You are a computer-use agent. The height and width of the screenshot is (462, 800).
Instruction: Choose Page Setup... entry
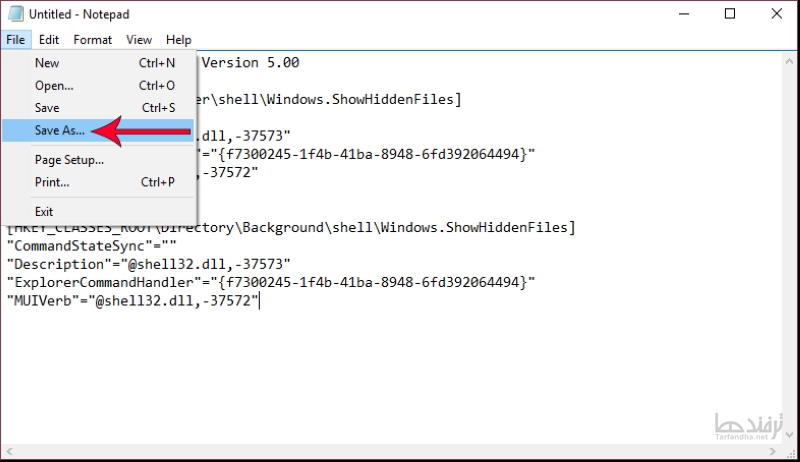click(98, 160)
